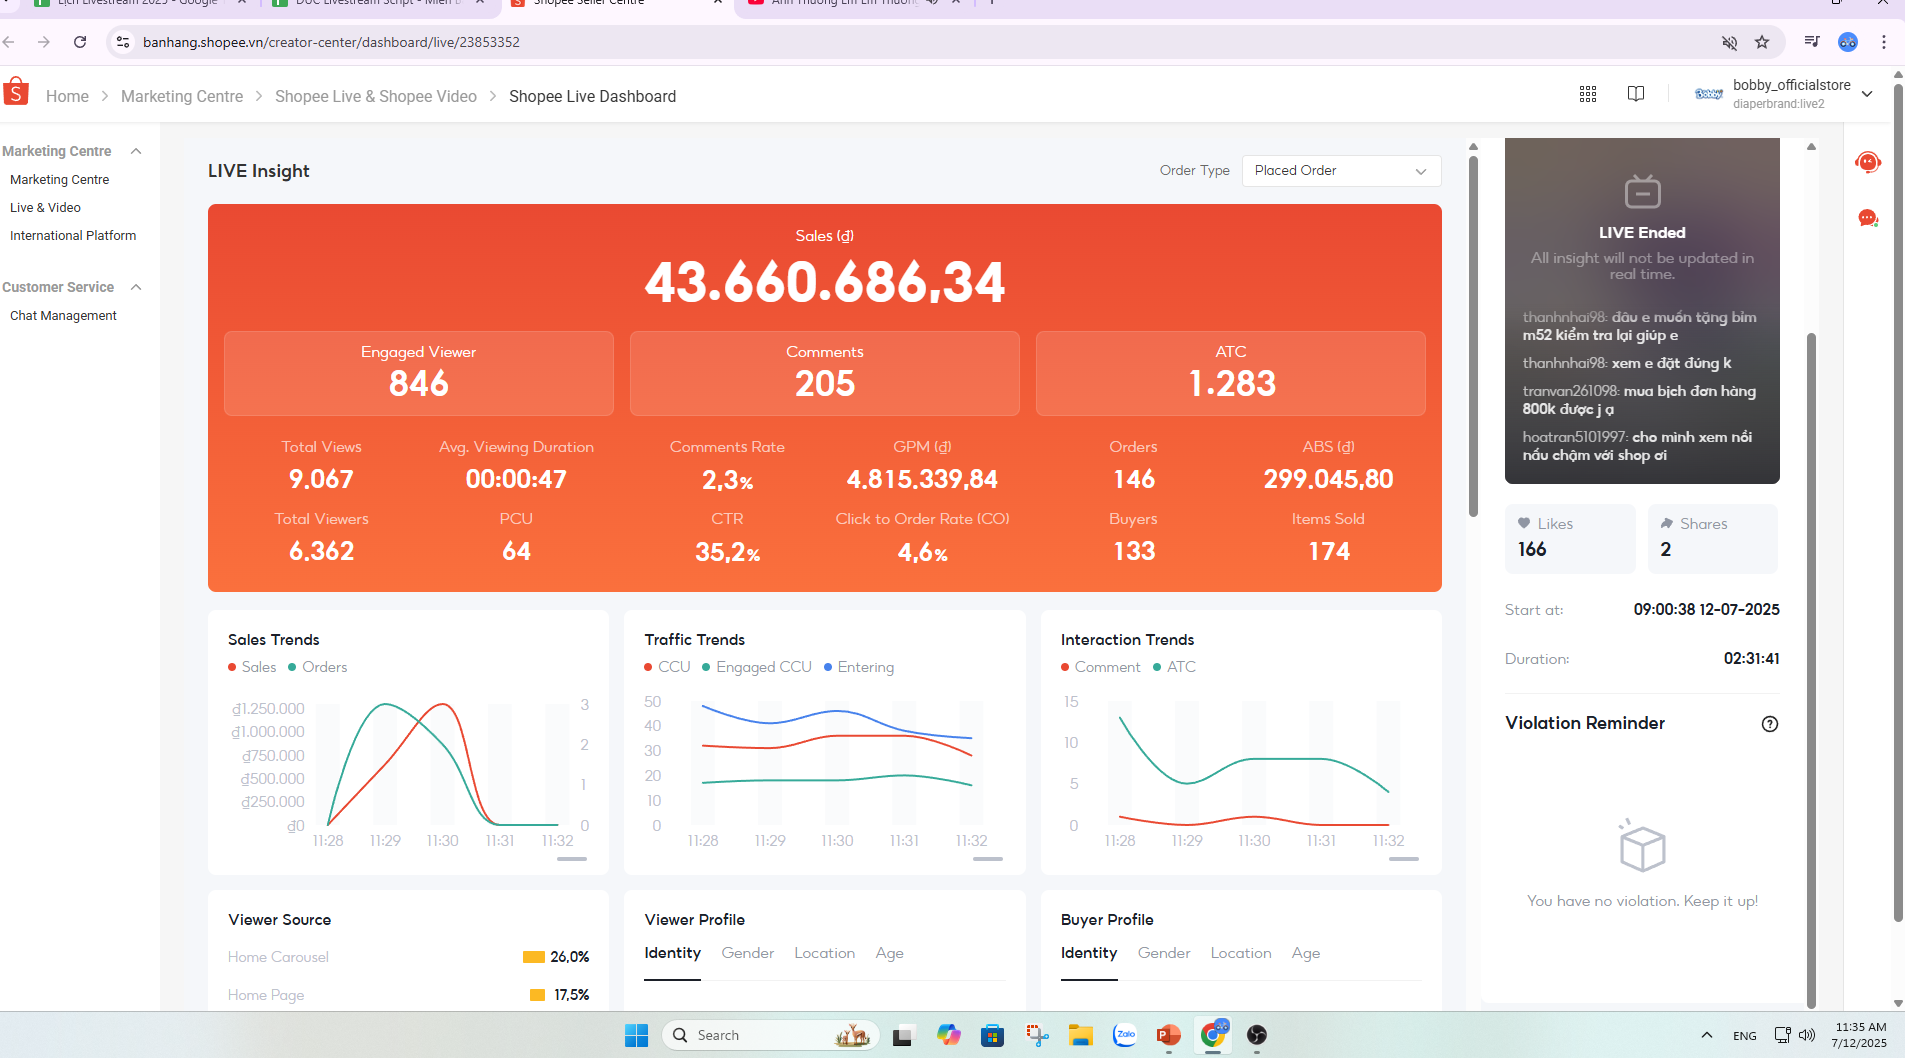Switch Buyer Profile to Location tab
Screen dimensions: 1905x1058
(1241, 953)
